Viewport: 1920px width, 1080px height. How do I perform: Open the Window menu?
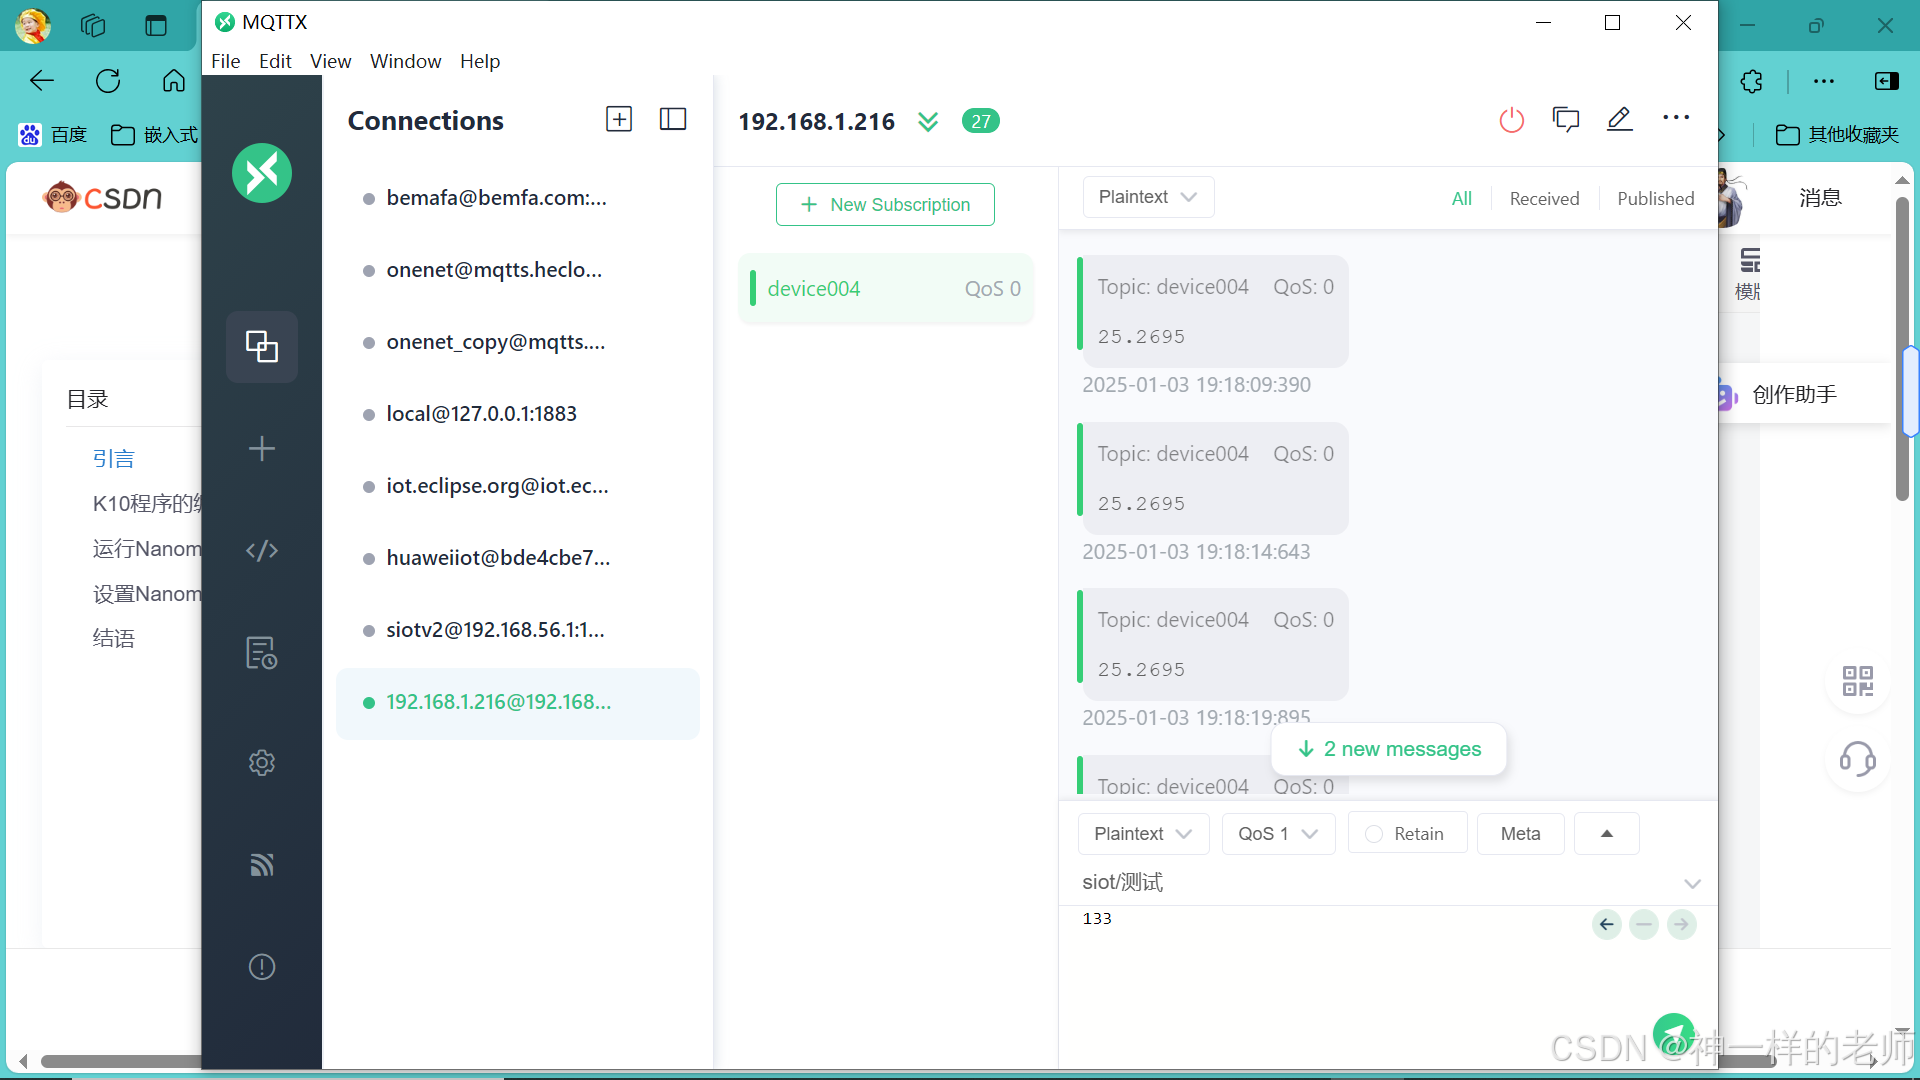point(405,61)
